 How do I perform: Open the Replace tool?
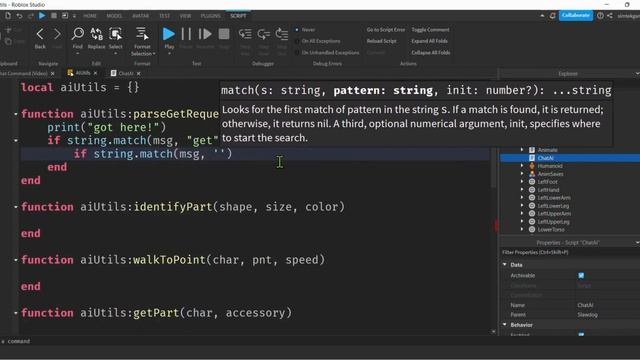click(96, 34)
